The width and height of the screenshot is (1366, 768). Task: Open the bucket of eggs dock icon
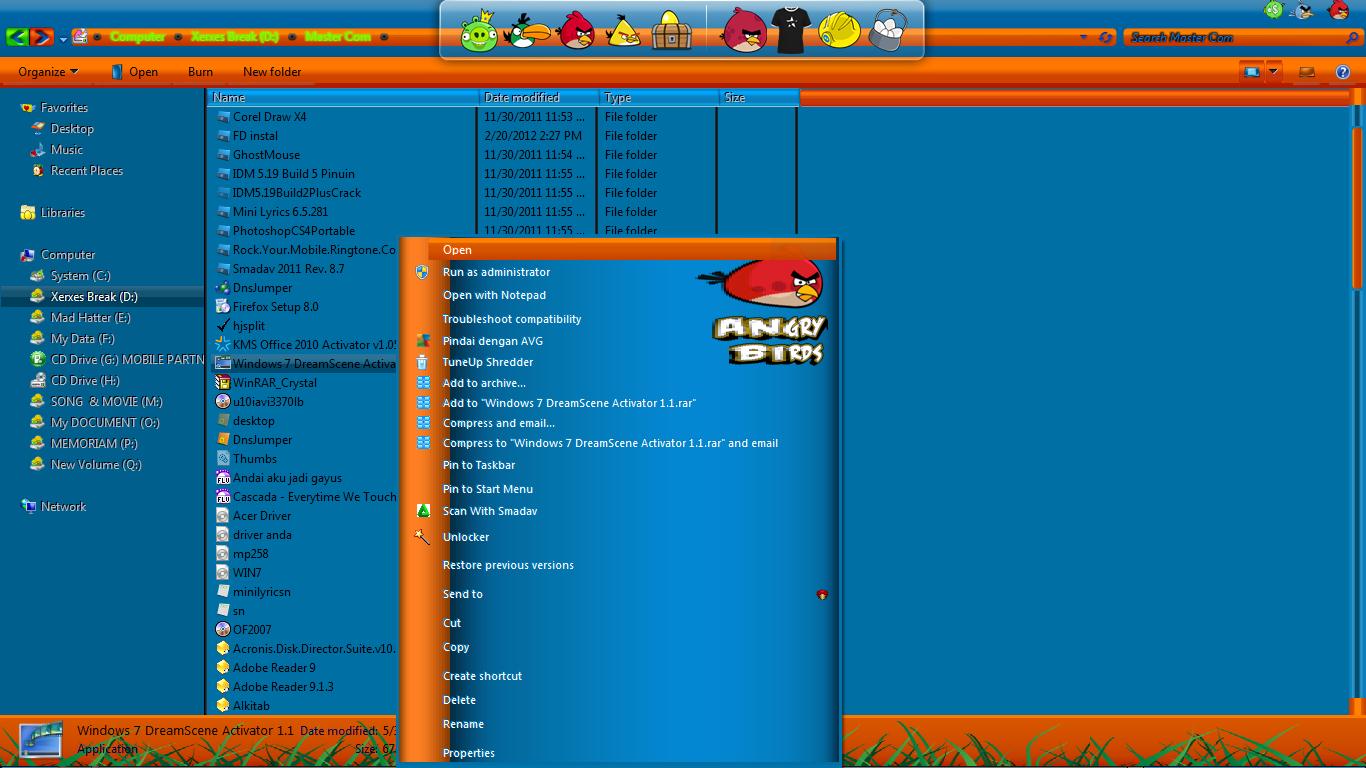click(887, 30)
